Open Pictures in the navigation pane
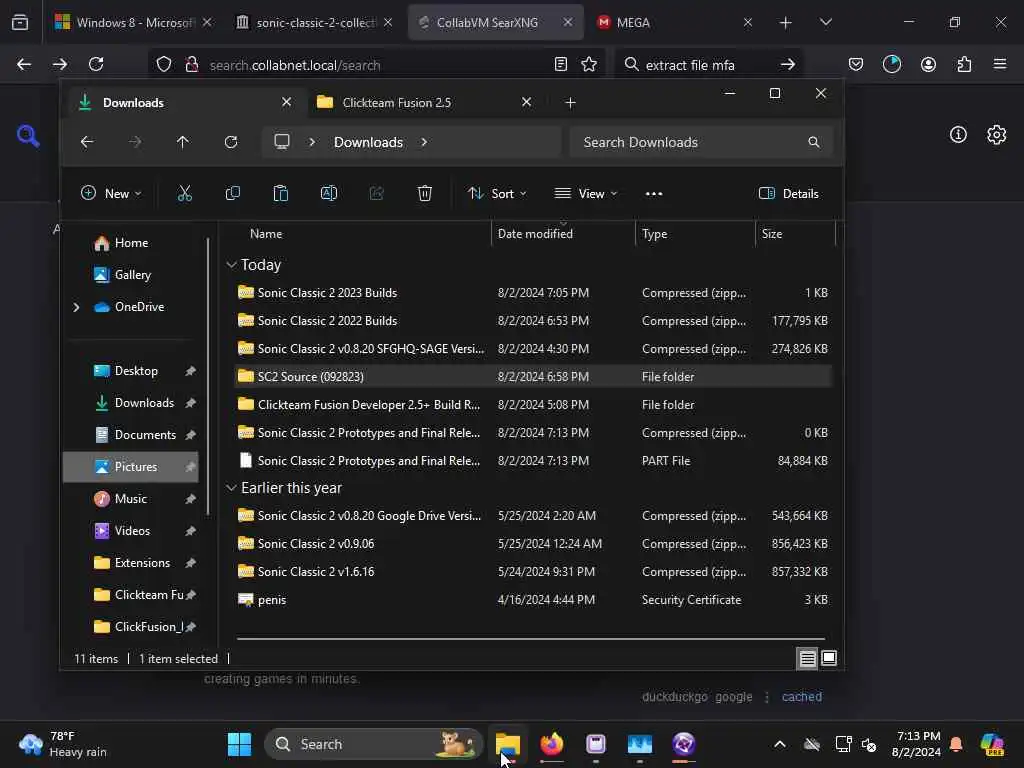 (x=131, y=466)
